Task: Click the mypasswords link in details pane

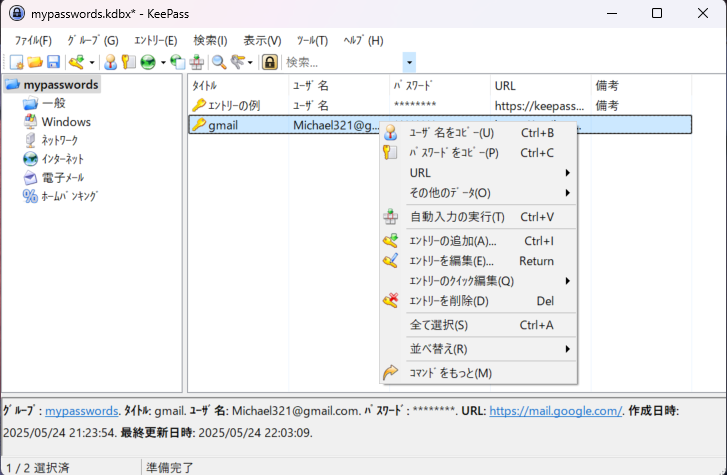Action: (82, 411)
